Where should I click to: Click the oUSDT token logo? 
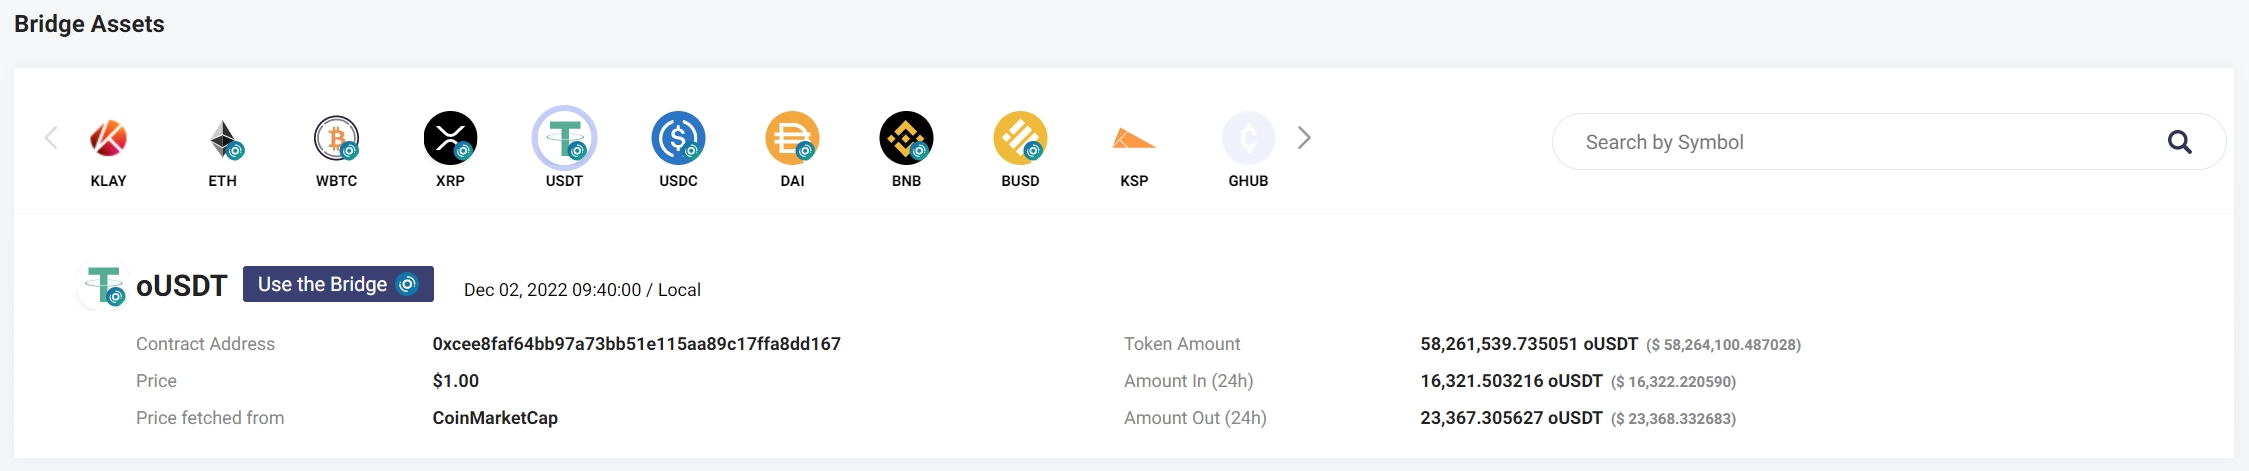click(104, 286)
